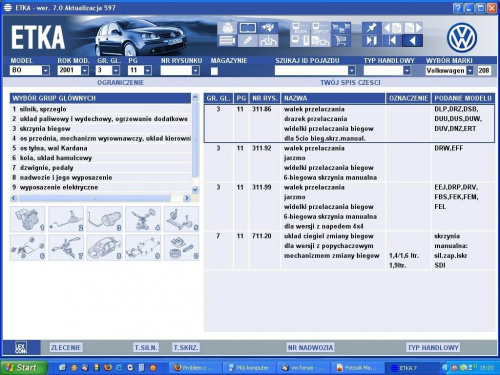Select 'kola, uklad hamulcowy' group
This screenshot has height=375, width=500.
pos(101,158)
